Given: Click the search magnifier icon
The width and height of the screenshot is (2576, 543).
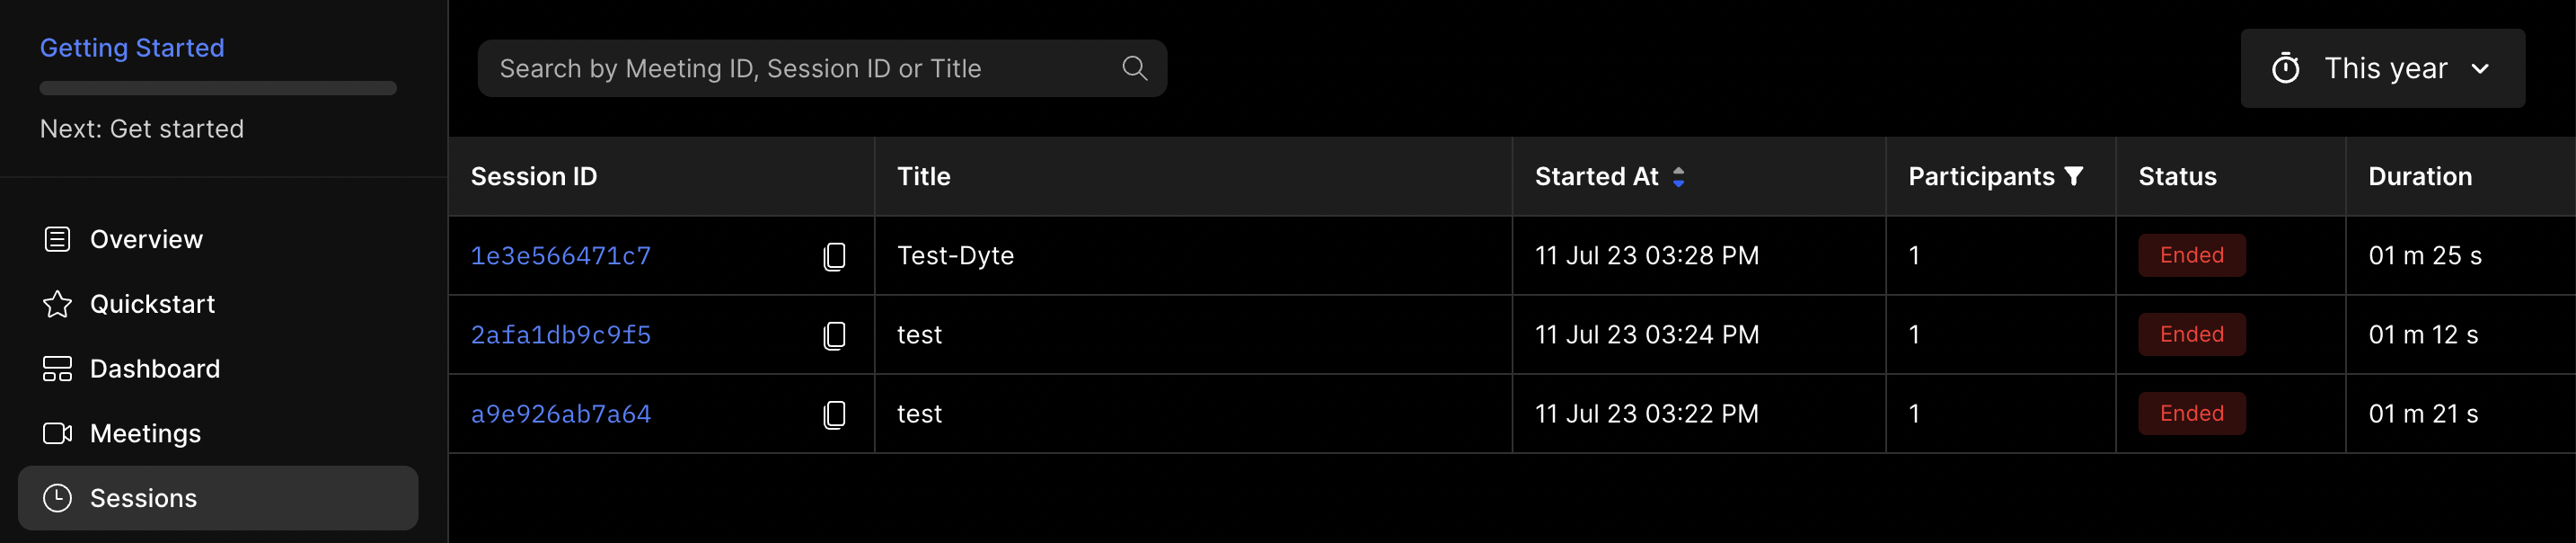Looking at the screenshot, I should tap(1134, 68).
